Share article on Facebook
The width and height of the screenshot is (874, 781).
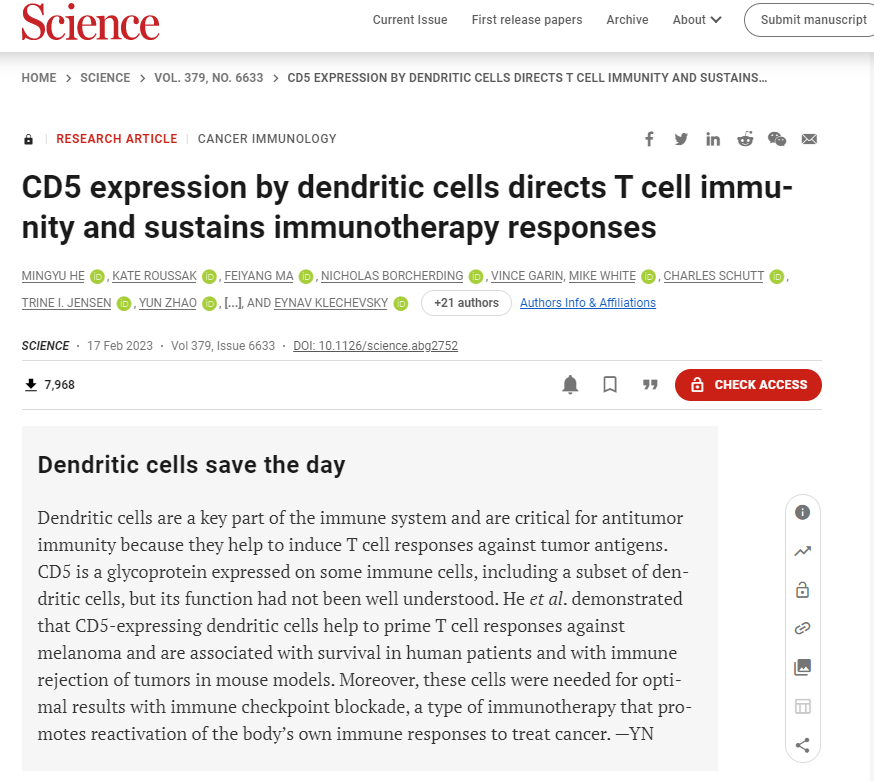649,139
